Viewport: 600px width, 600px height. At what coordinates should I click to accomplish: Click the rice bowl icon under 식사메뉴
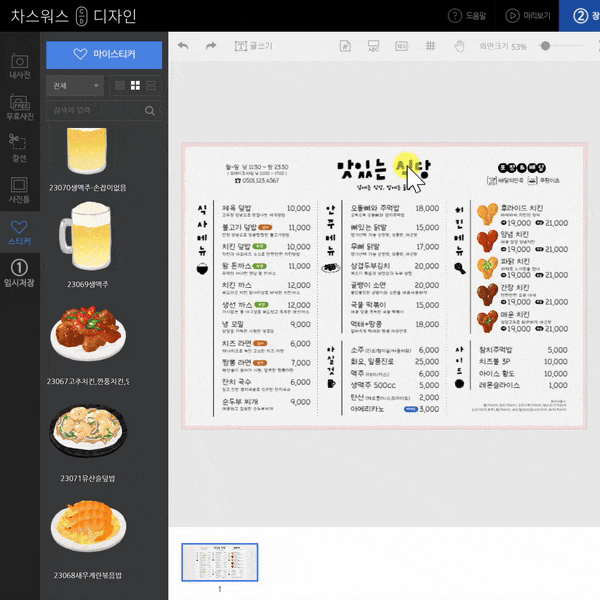click(x=202, y=269)
